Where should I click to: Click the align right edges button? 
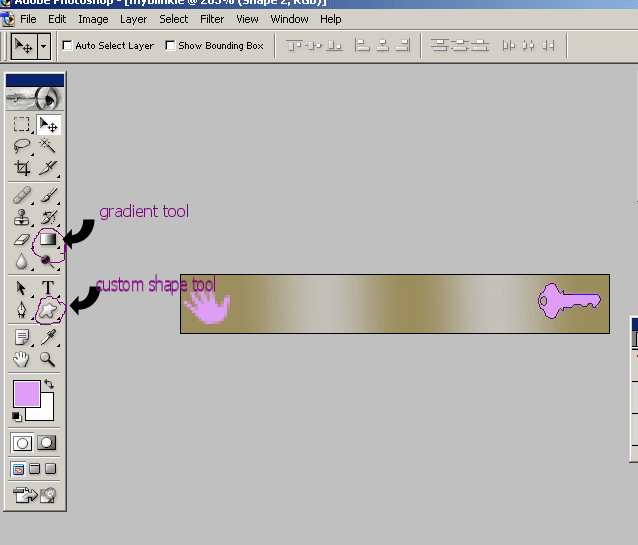click(402, 45)
